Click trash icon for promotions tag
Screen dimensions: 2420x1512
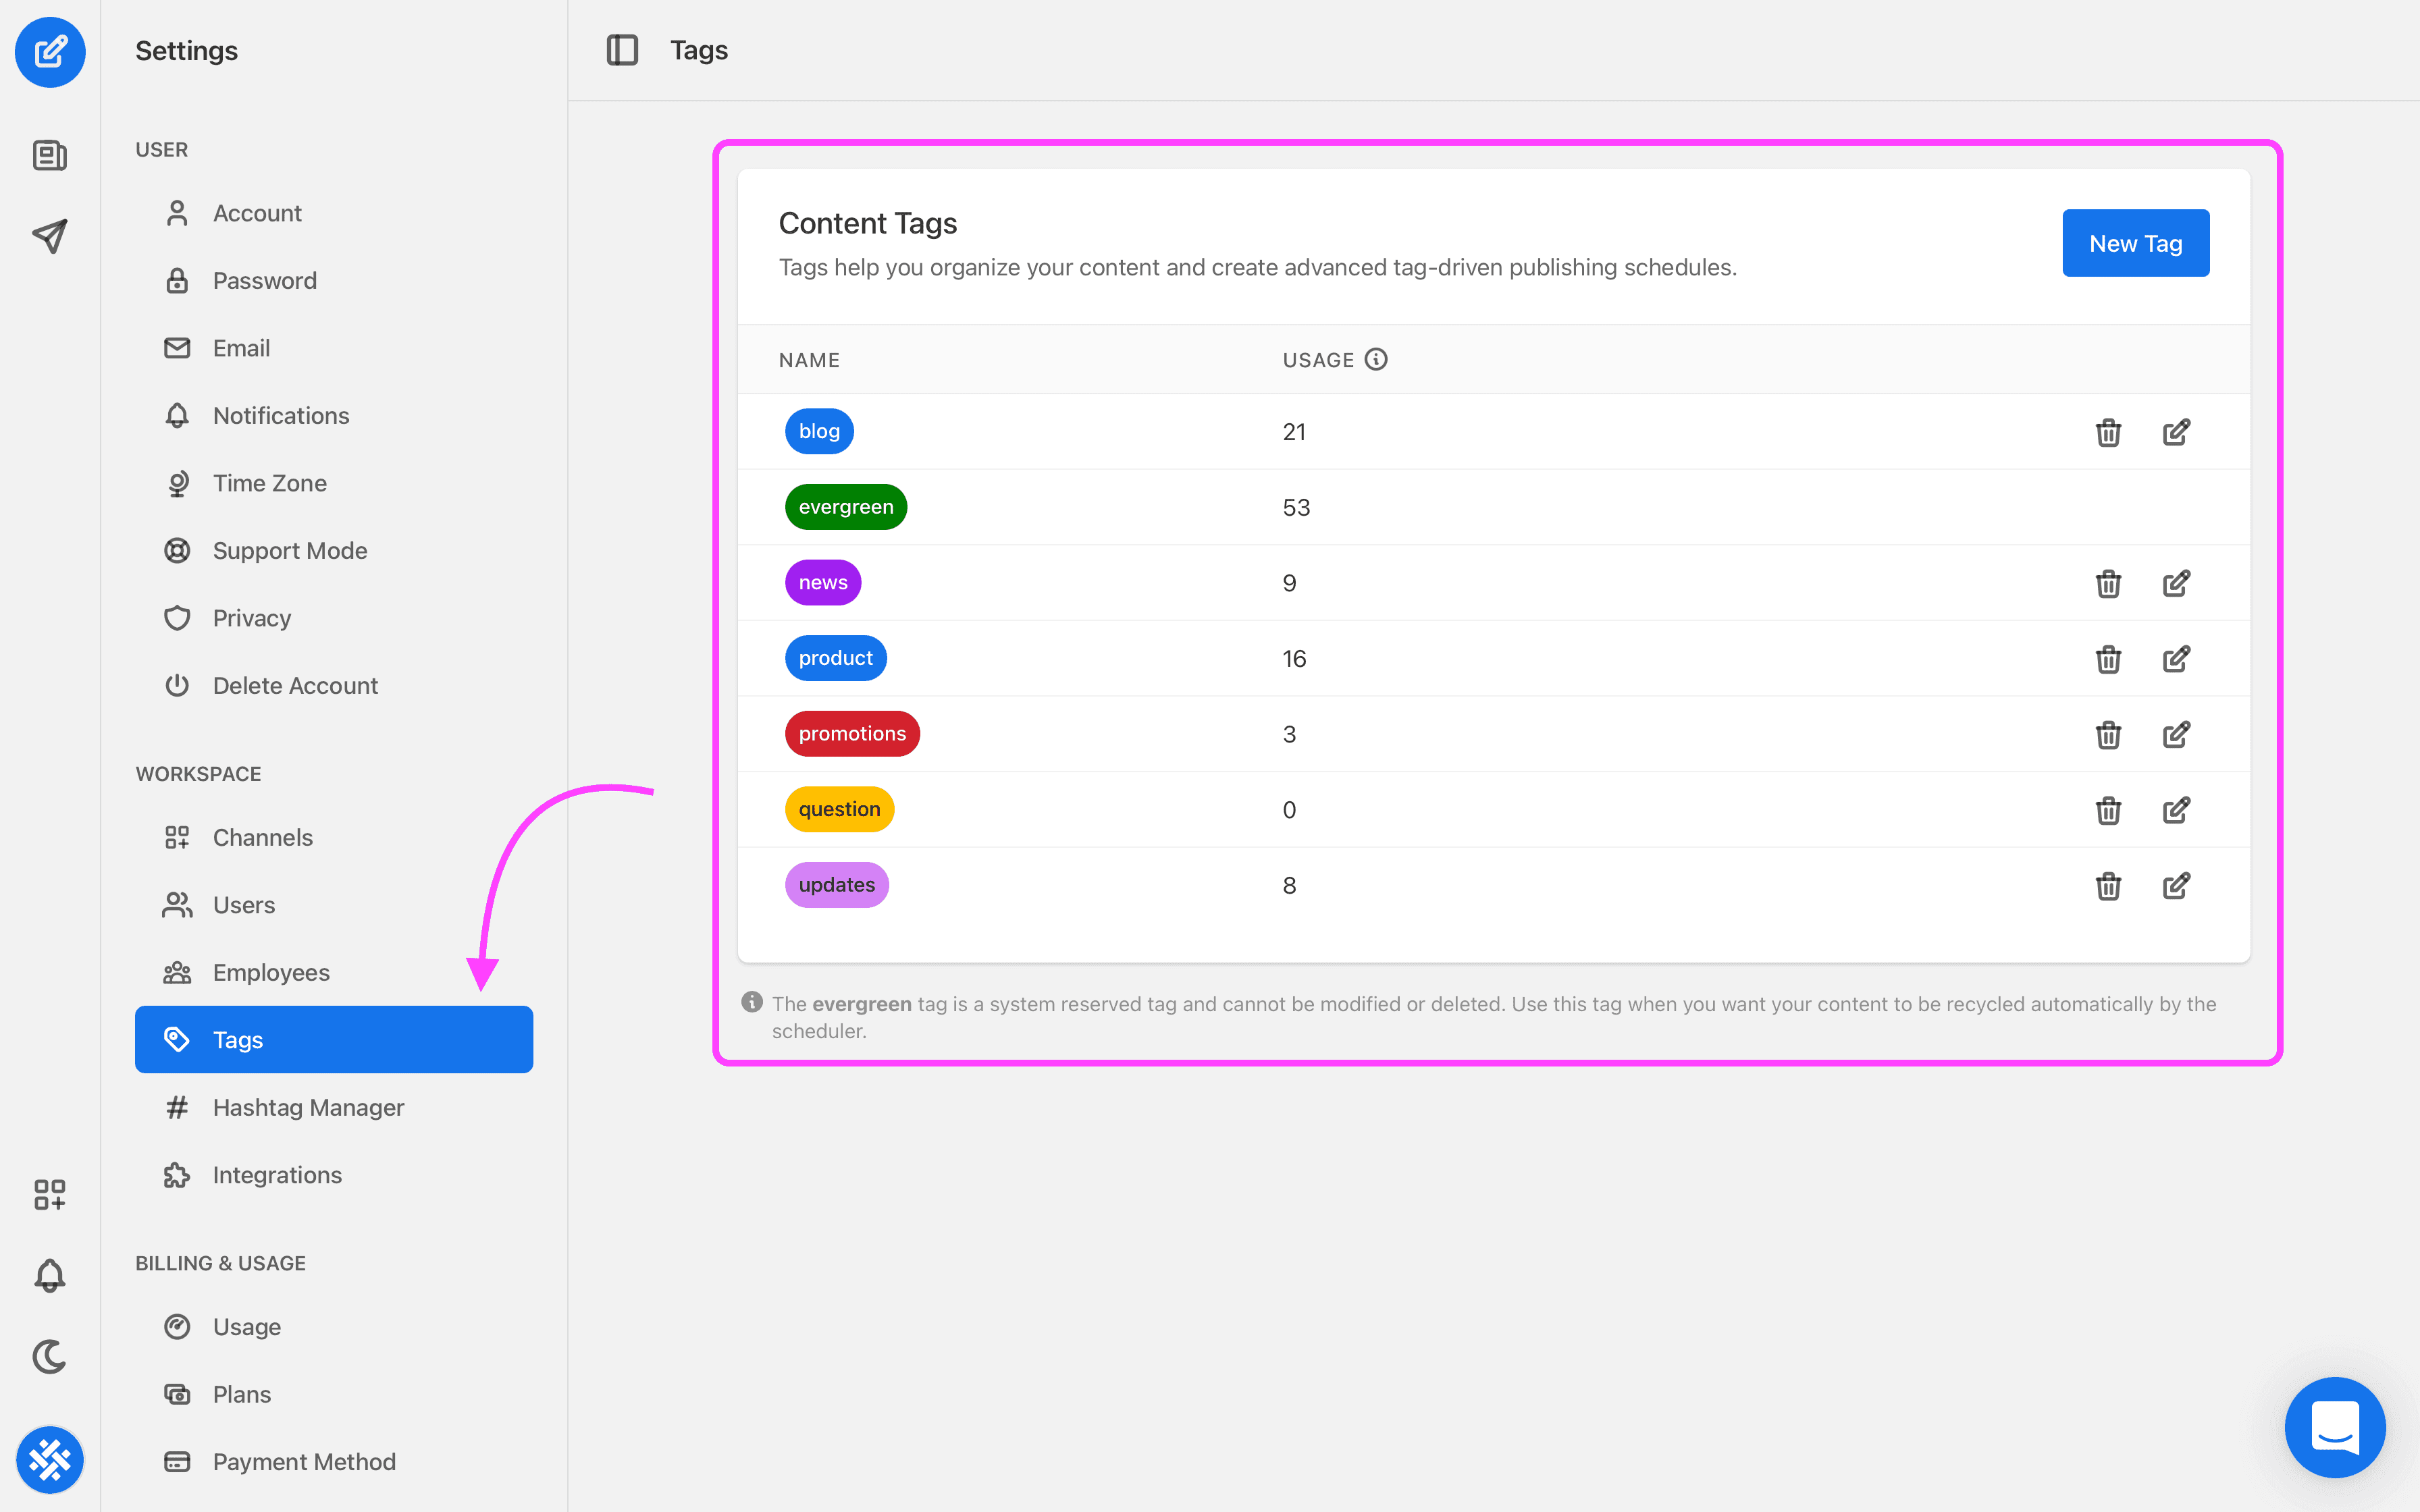click(2108, 734)
